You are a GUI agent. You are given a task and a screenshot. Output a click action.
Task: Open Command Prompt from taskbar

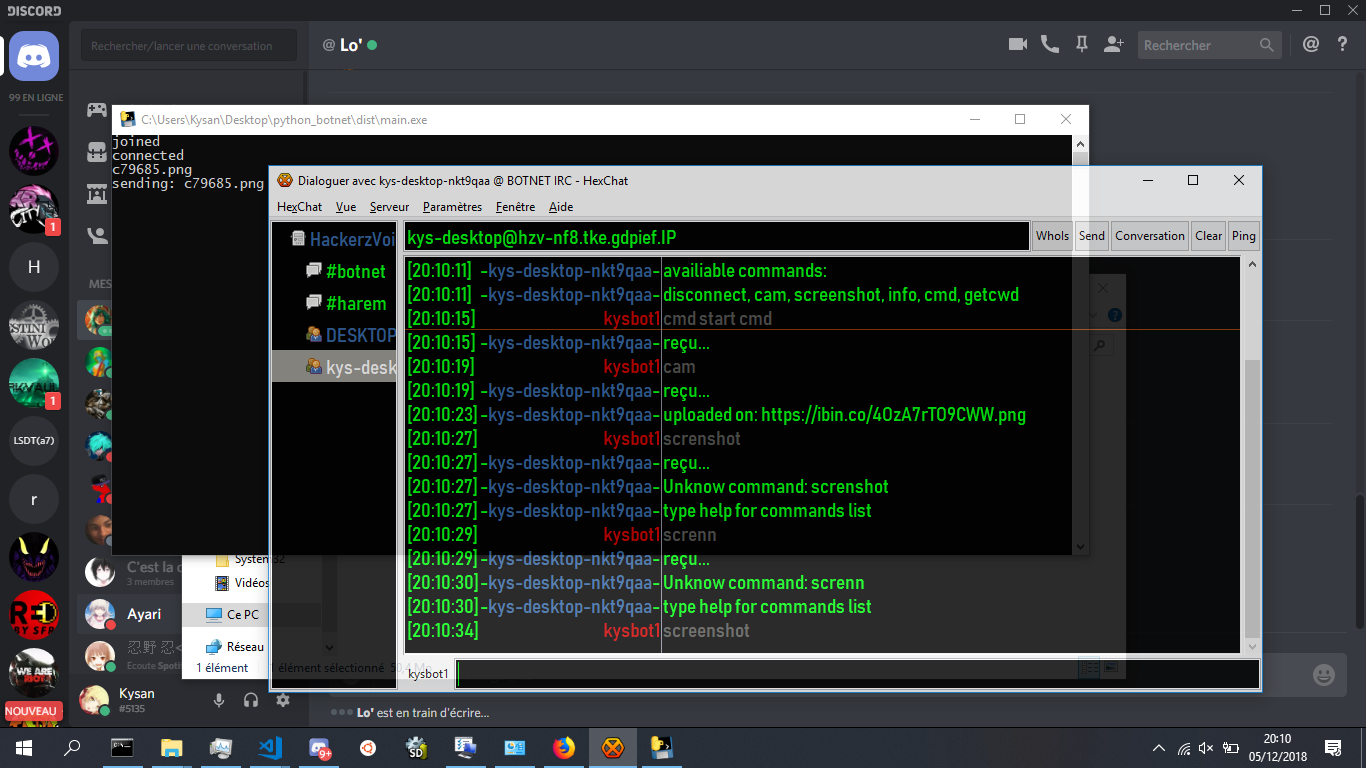tap(122, 747)
